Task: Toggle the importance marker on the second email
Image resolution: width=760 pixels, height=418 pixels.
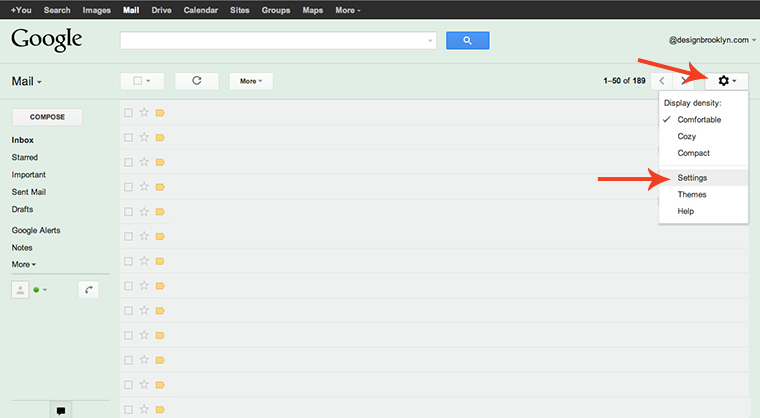Action: (160, 138)
